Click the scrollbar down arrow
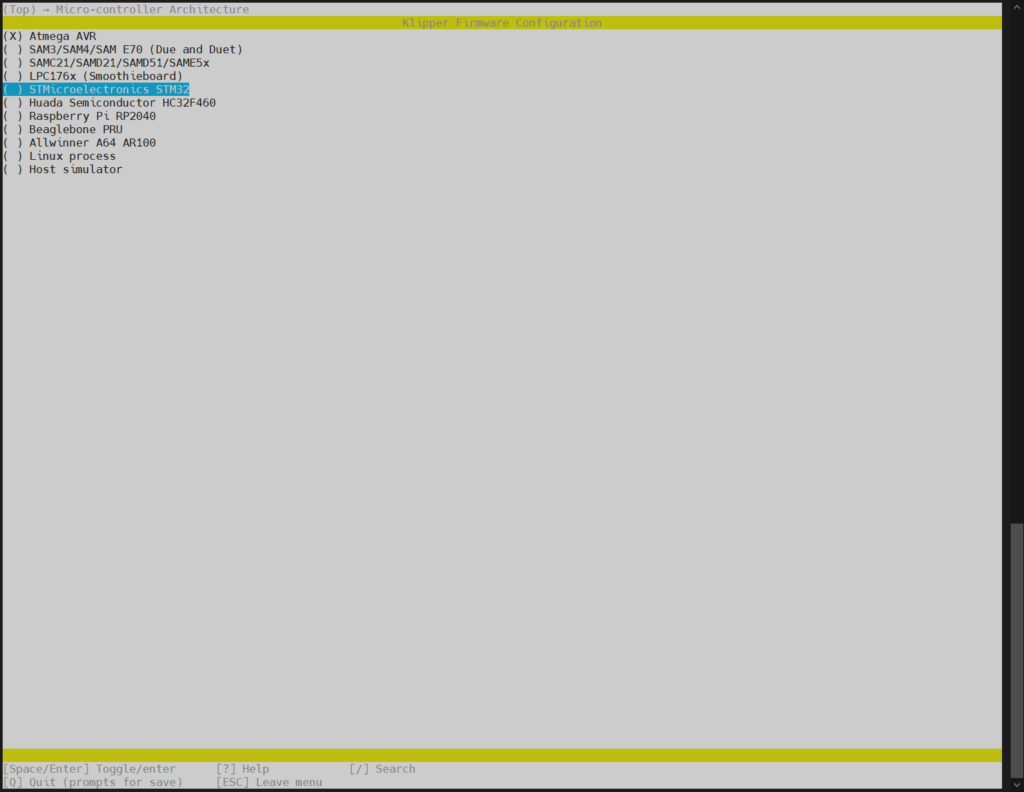This screenshot has height=792, width=1024. 1017,785
